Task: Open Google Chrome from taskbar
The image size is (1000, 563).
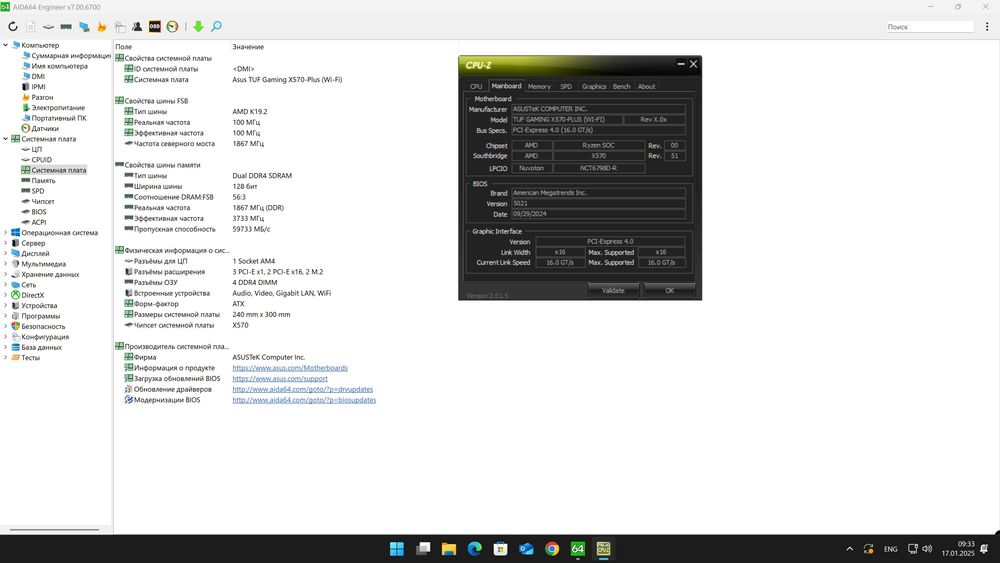Action: 552,549
